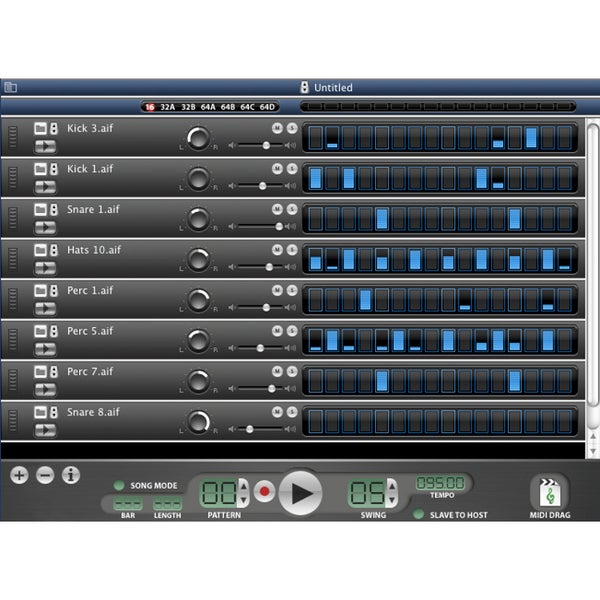Preview the Kick 3.aif sample
The height and width of the screenshot is (600, 600).
(x=45, y=146)
